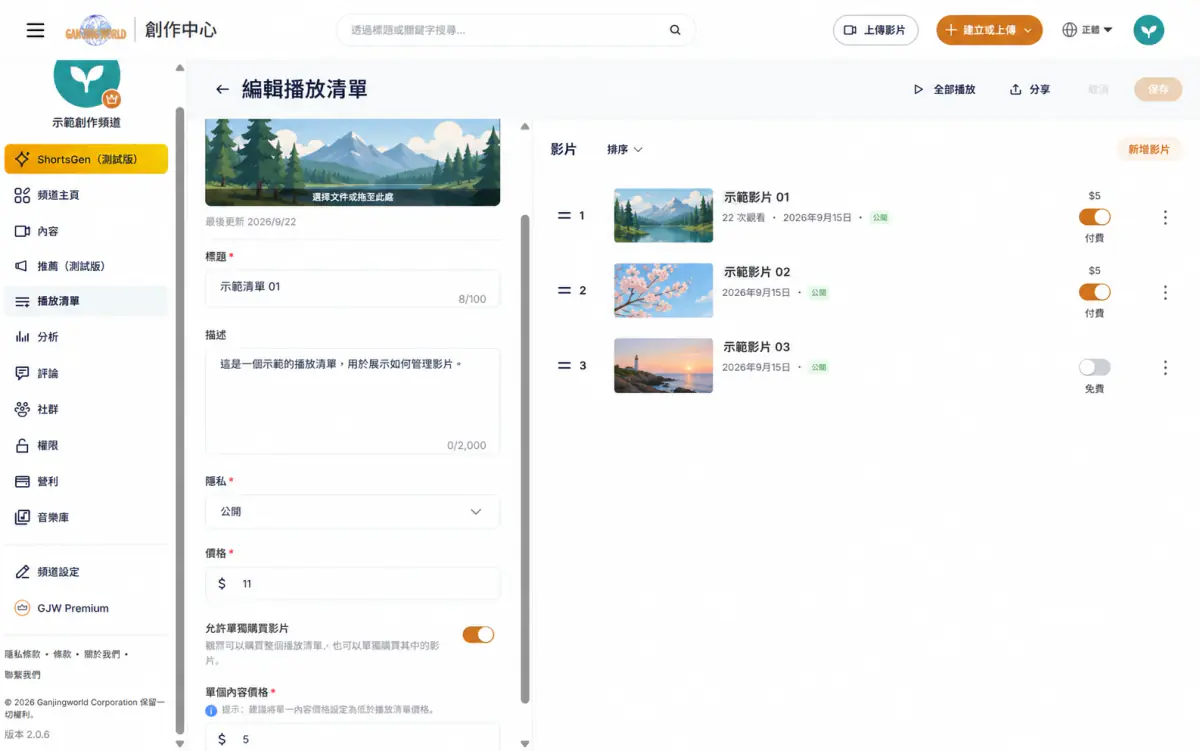This screenshot has height=751, width=1200.
Task: Open 音樂庫 in sidebar
Action: pyautogui.click(x=86, y=517)
